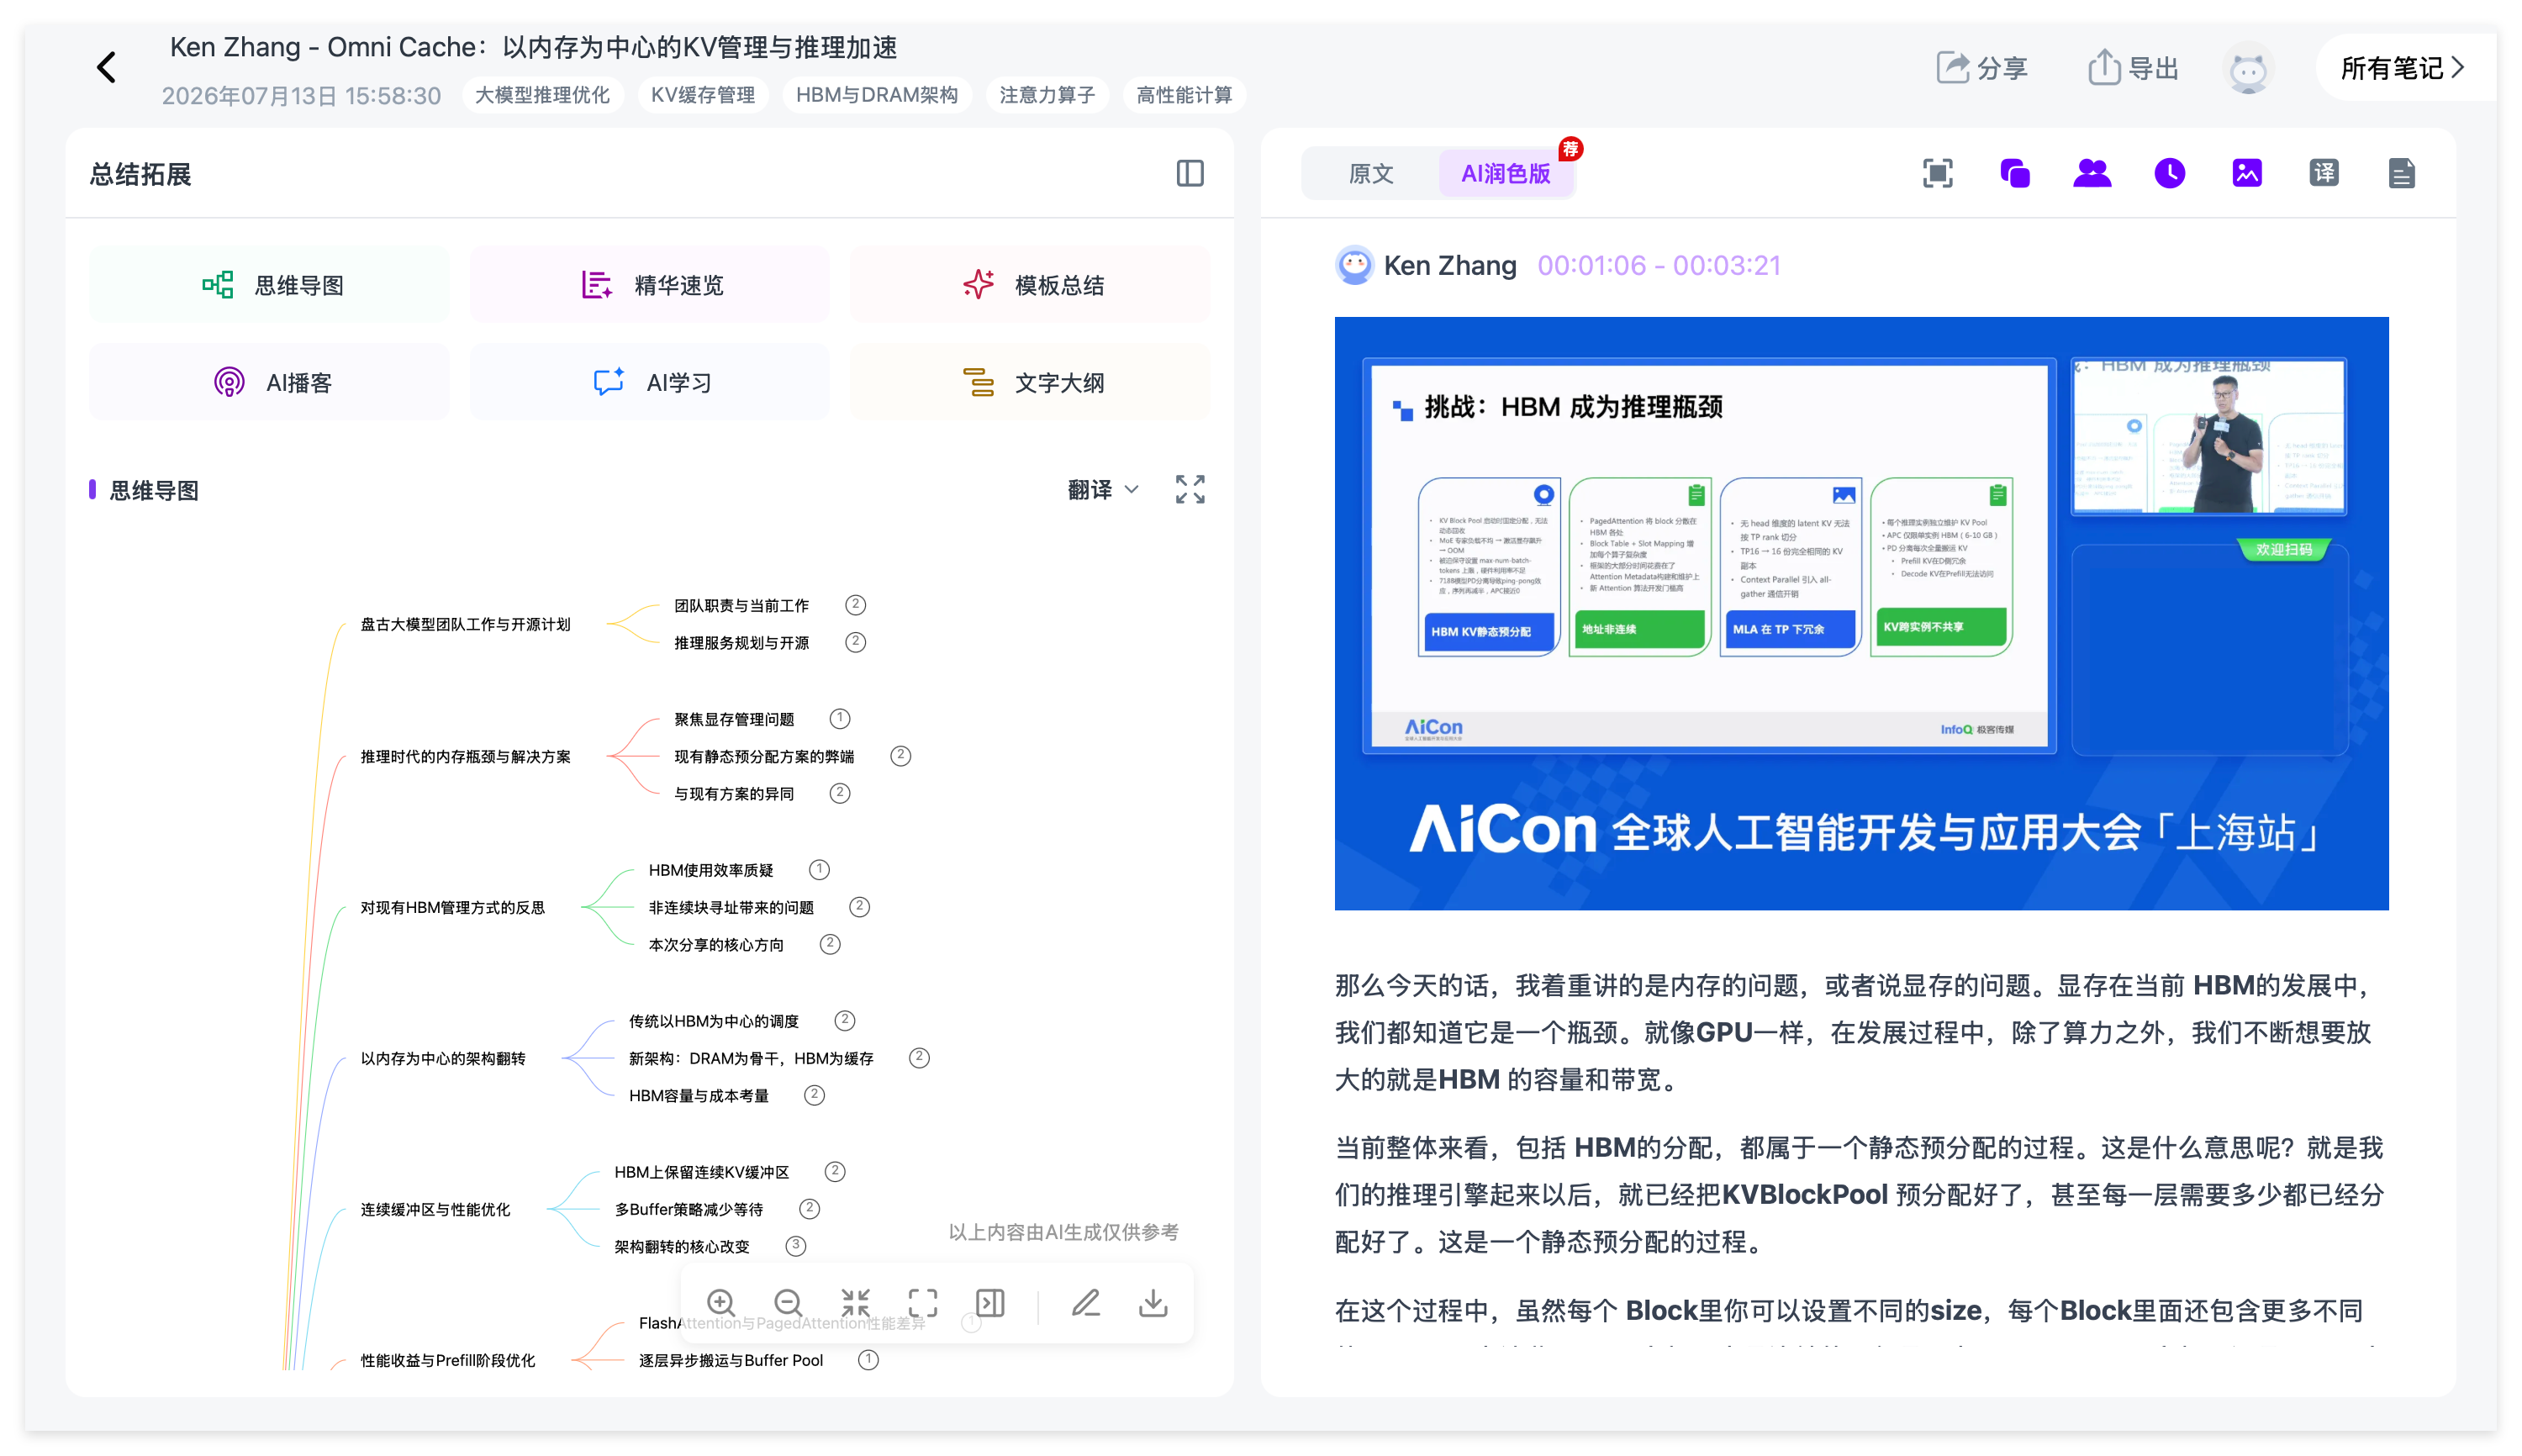Select the HBM与DRAM架构 tag
2522x1456 pixels.
coord(876,95)
